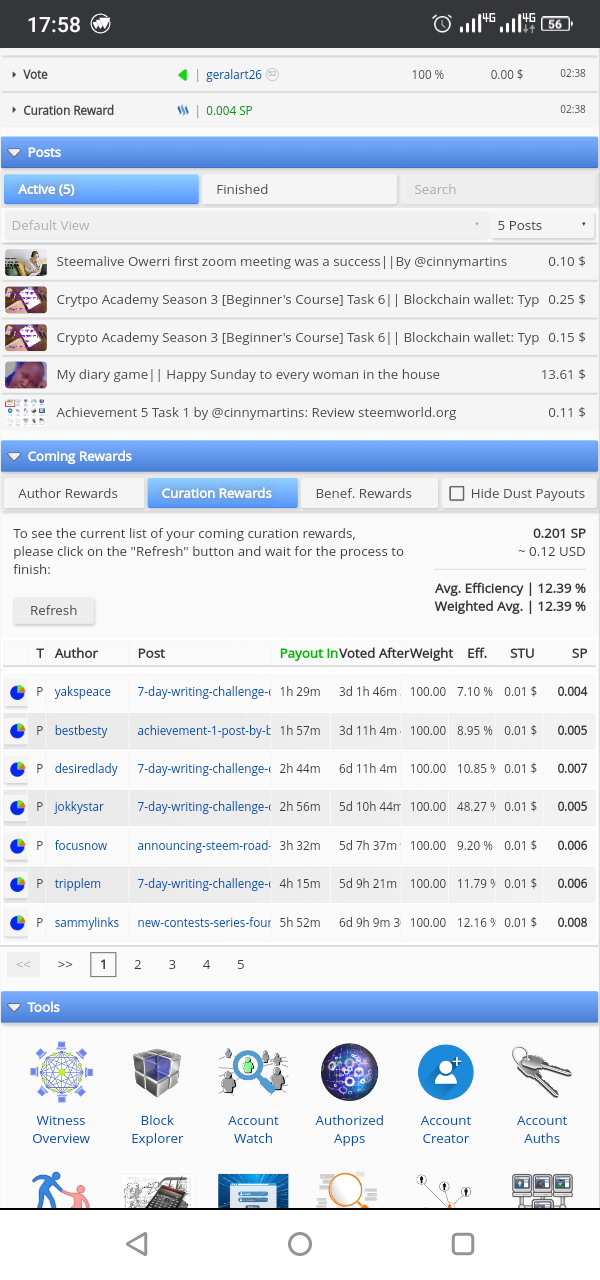Click the green vote arrow icon
The height and width of the screenshot is (1280, 600).
point(183,75)
